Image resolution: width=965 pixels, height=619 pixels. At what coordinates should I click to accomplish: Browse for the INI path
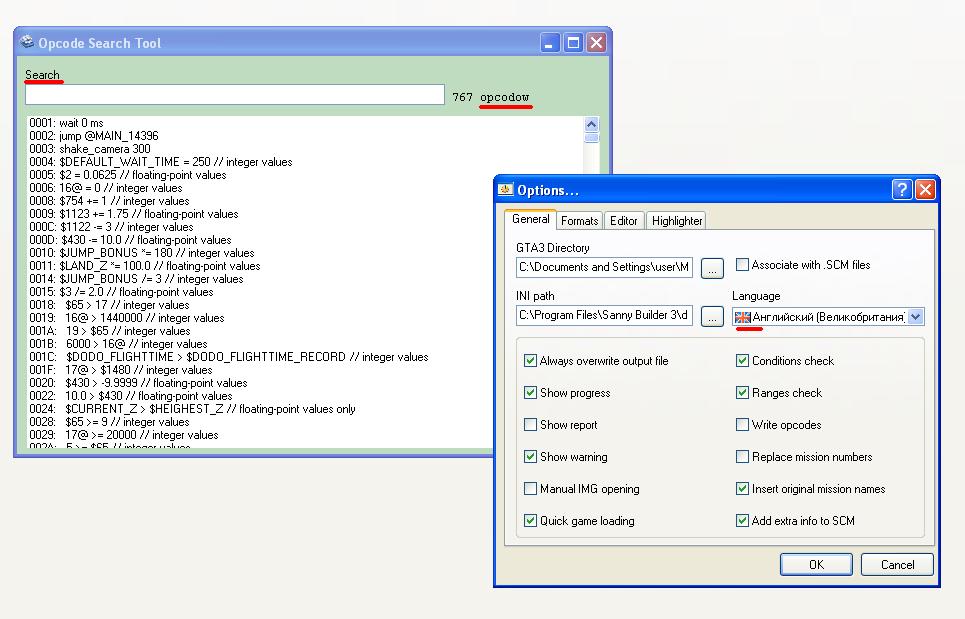[712, 316]
